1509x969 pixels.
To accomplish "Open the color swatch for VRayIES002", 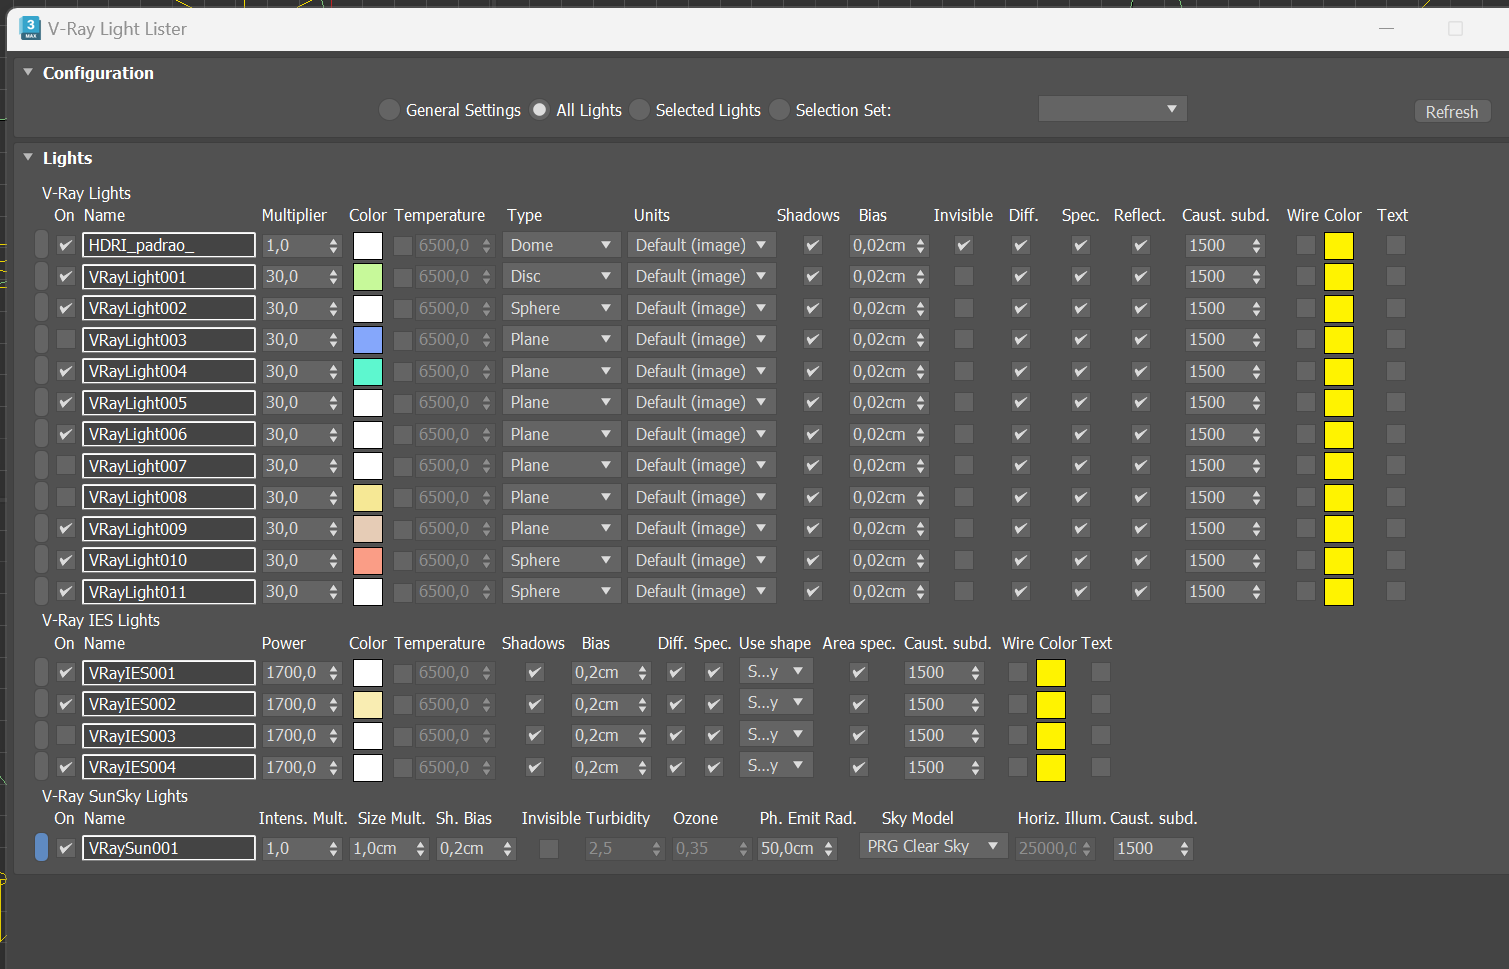I will coord(368,704).
